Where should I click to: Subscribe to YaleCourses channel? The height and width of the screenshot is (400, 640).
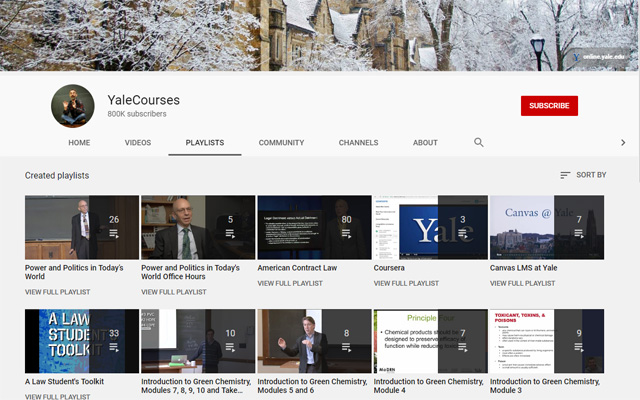[549, 106]
